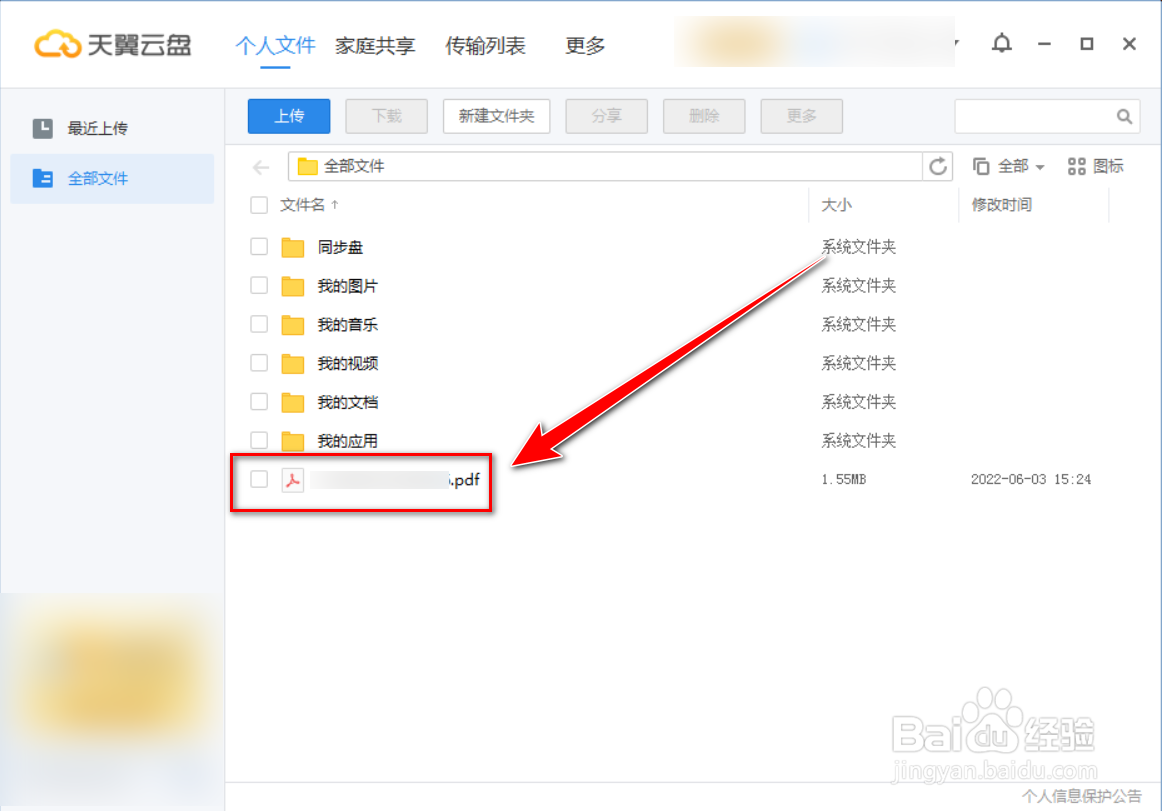Check the pdf file row checkbox
Image resolution: width=1162 pixels, height=811 pixels.
point(259,479)
